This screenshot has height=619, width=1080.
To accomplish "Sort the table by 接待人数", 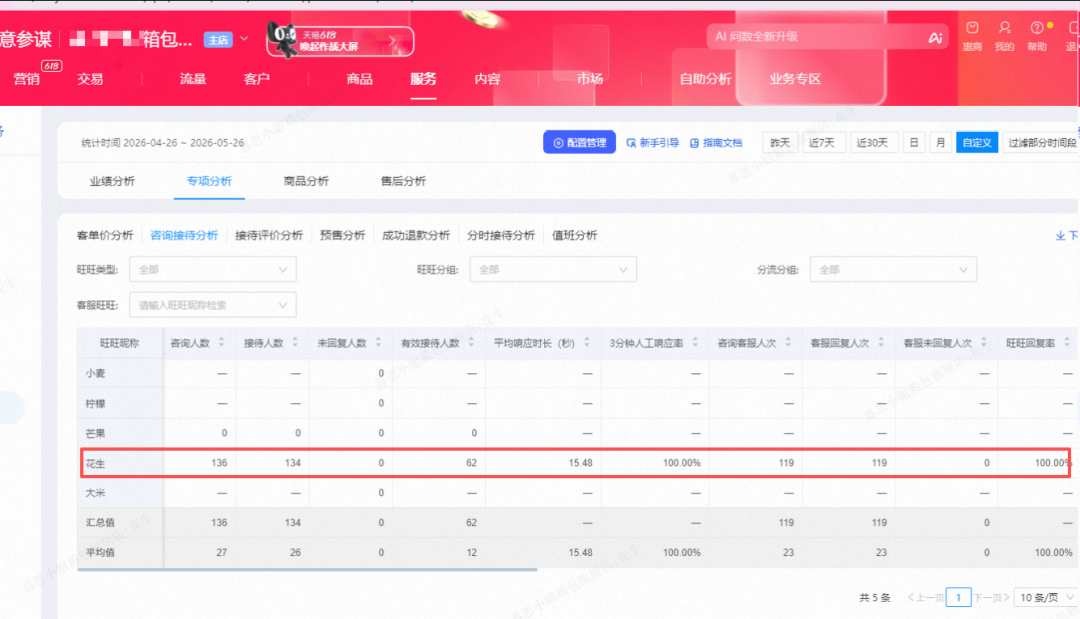I will [295, 342].
